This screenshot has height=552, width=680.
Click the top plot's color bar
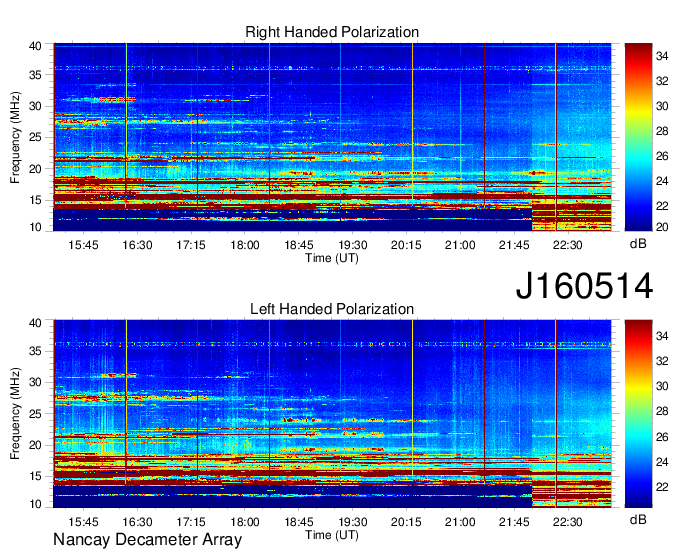pos(638,137)
